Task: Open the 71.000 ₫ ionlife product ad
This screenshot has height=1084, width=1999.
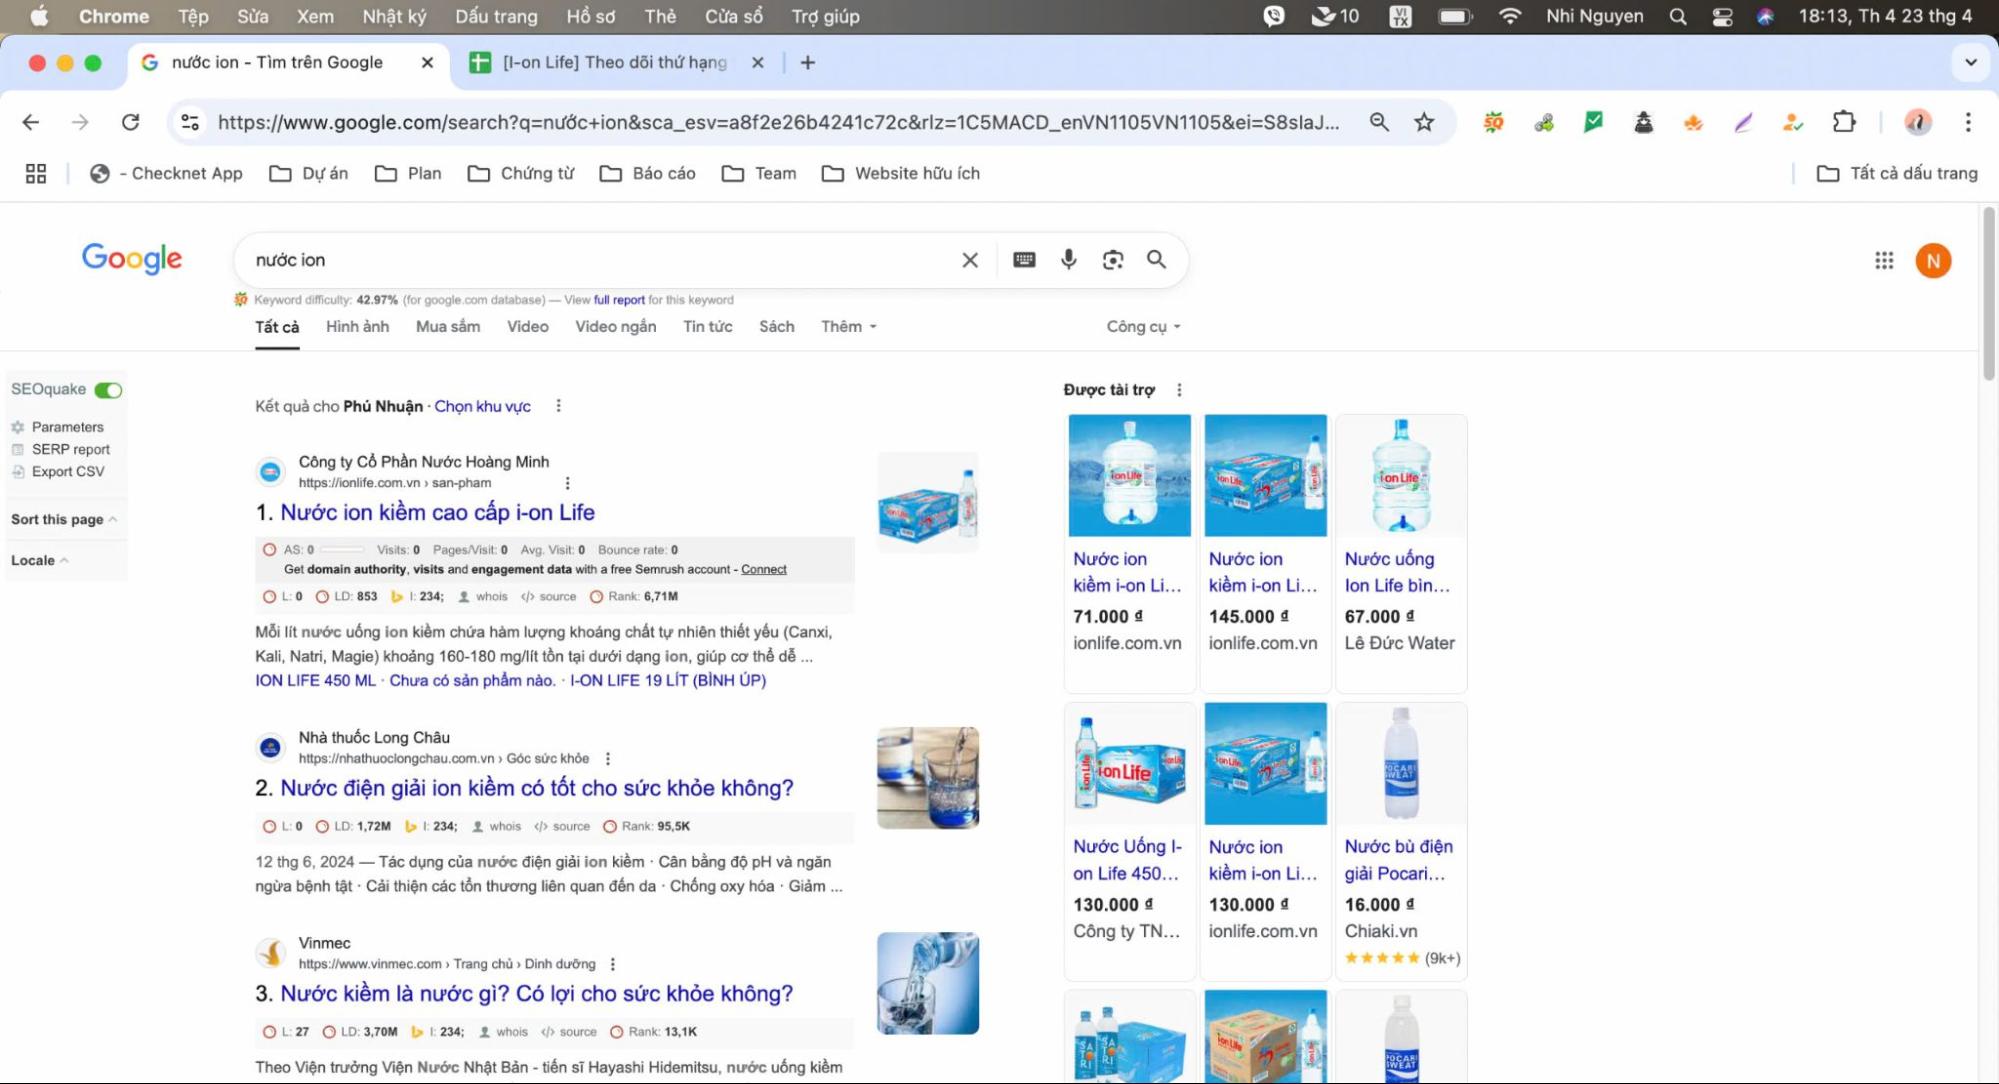Action: (x=1129, y=552)
